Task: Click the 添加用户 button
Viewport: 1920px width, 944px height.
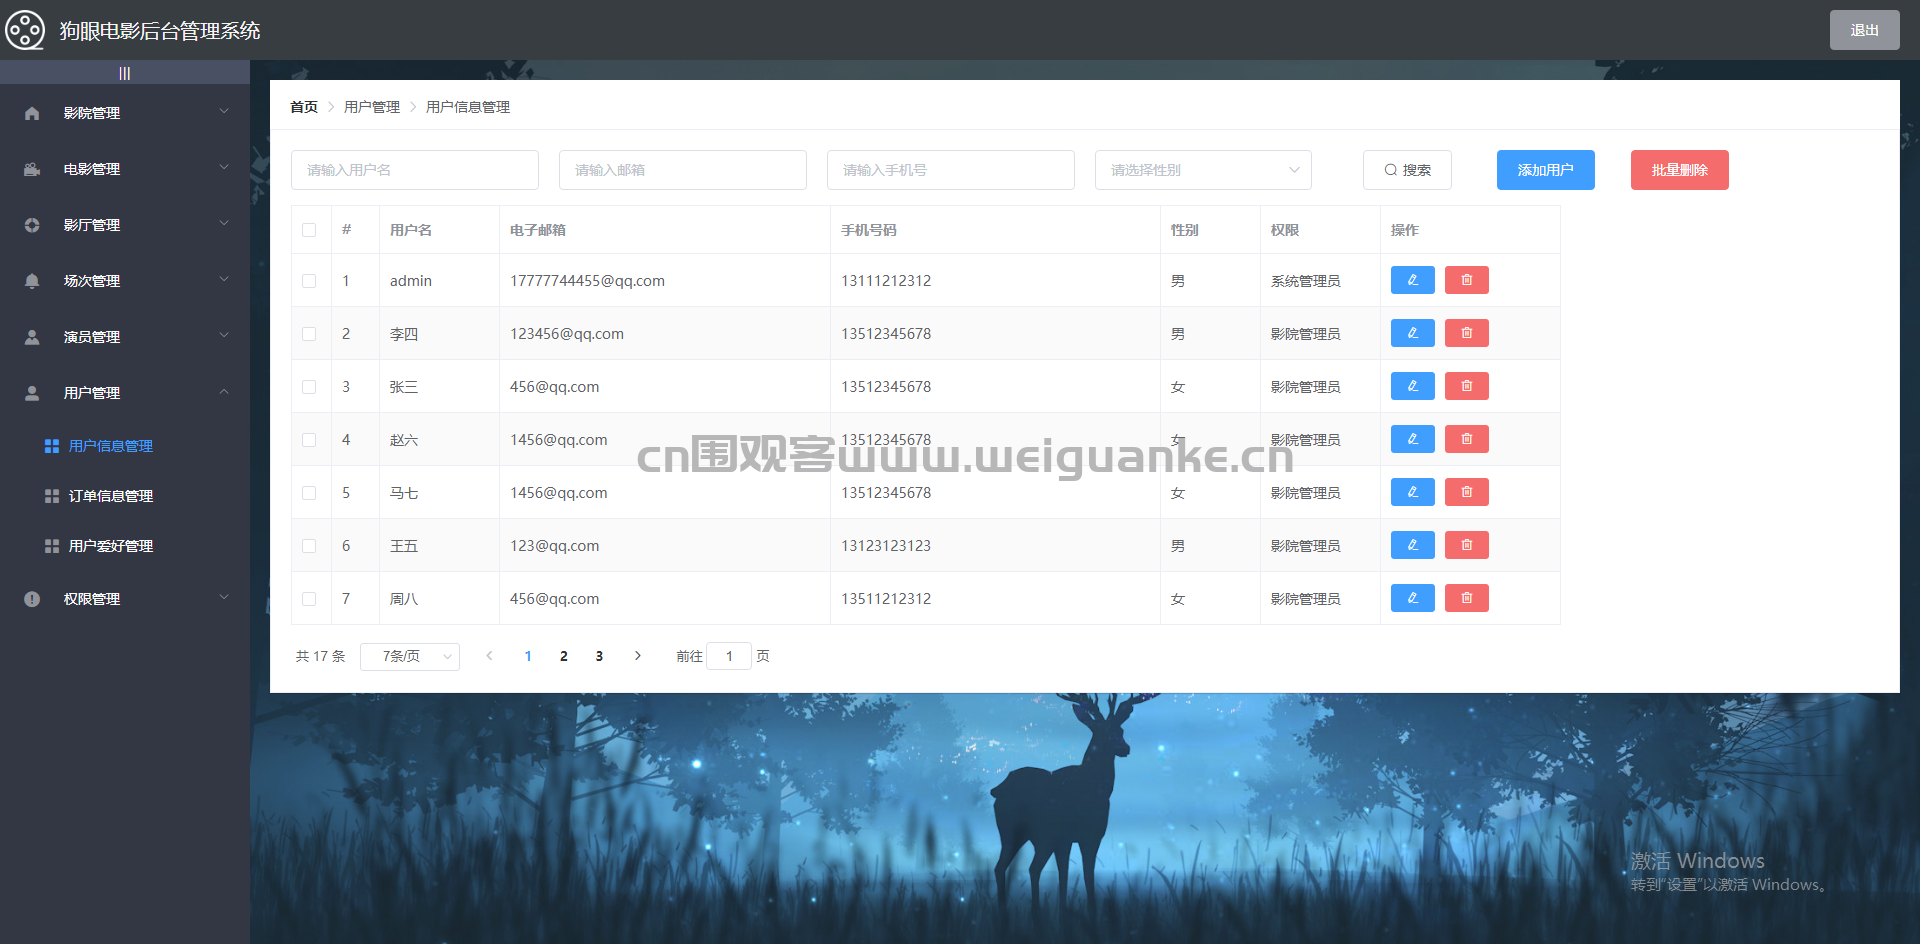Action: 1546,170
